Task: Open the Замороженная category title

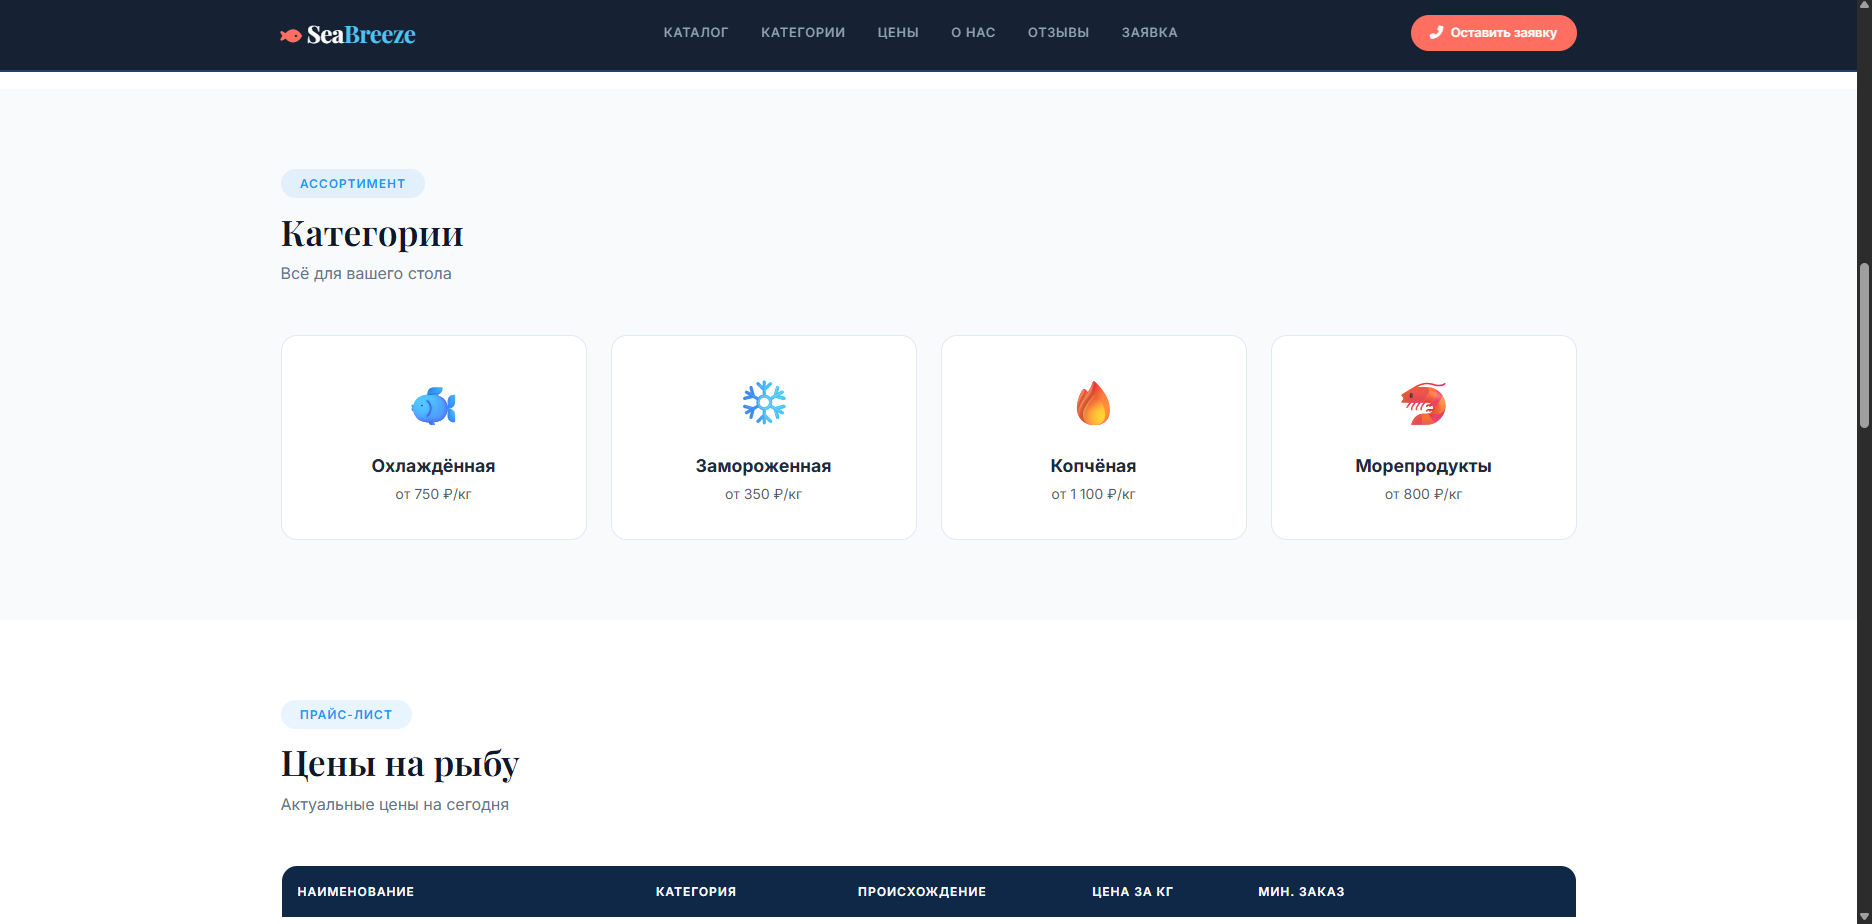Action: [x=763, y=466]
